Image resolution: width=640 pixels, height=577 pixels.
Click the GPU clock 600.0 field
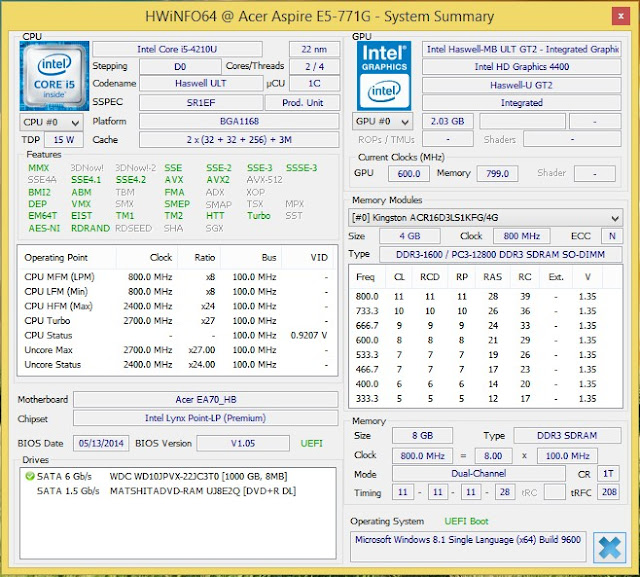point(409,173)
